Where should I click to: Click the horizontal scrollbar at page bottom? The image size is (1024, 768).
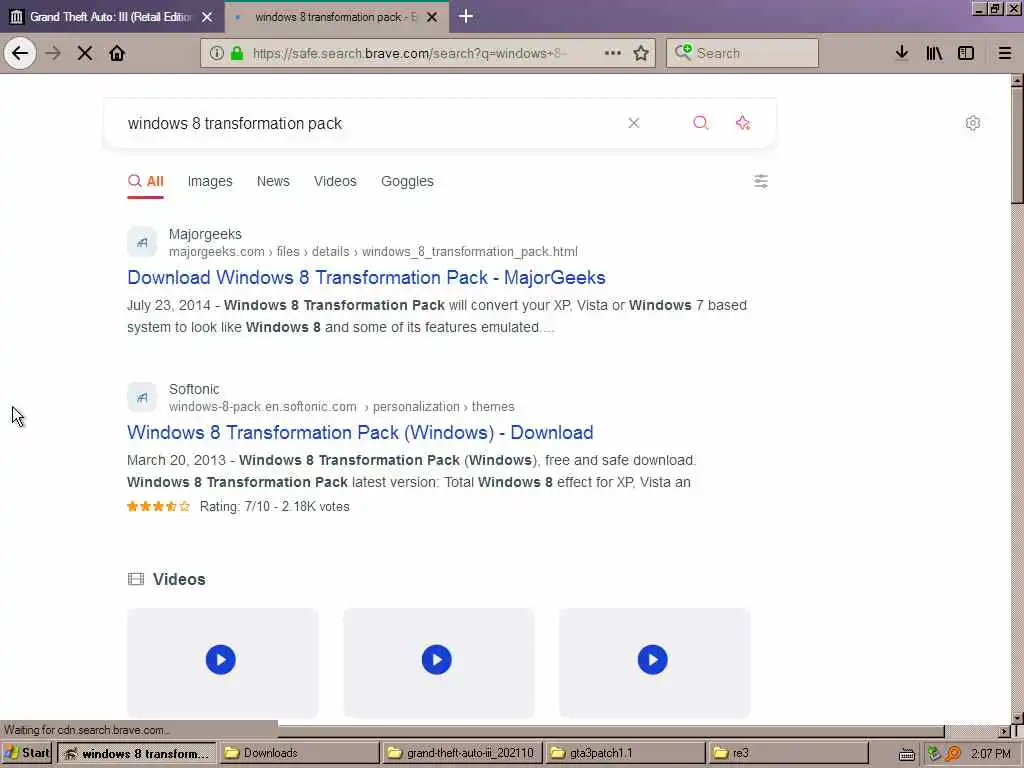612,731
